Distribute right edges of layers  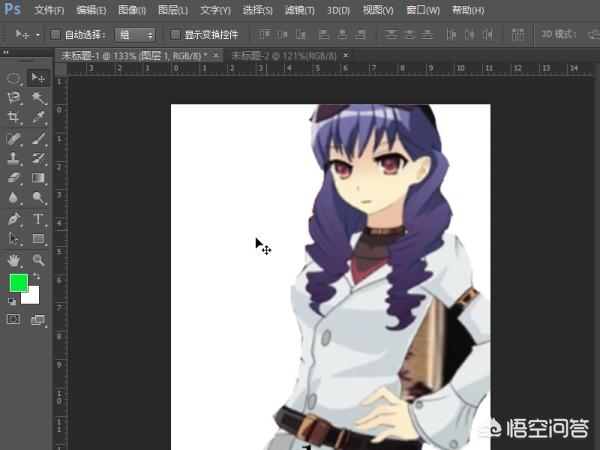[x=488, y=35]
